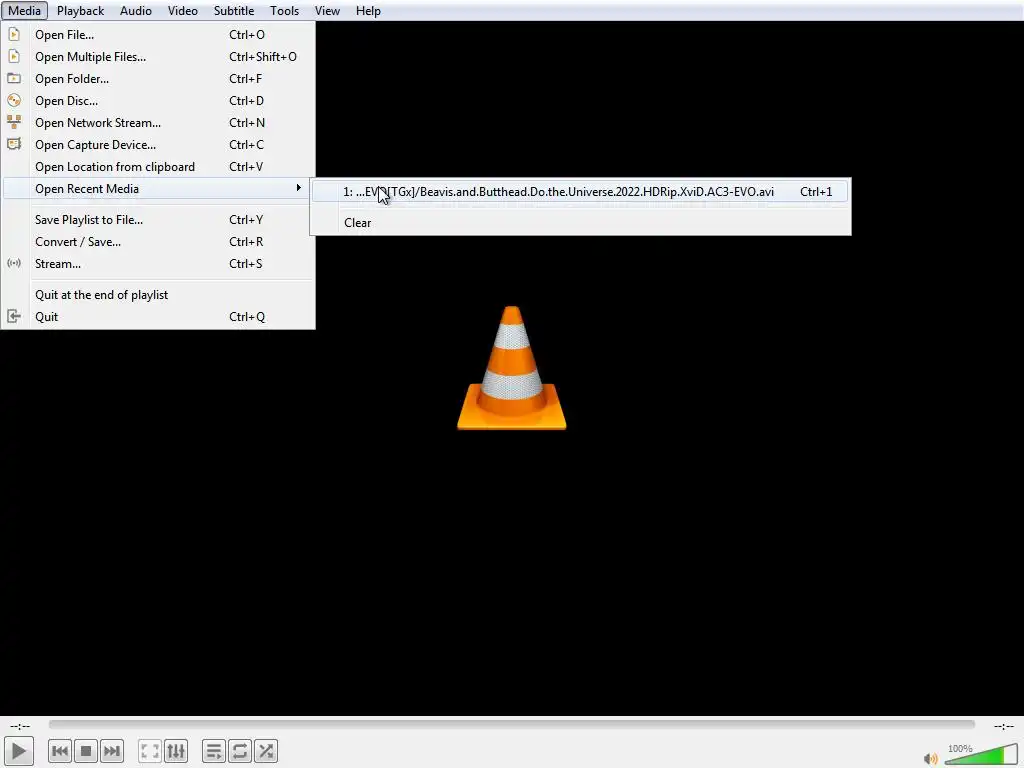Screen dimensions: 1024x768
Task: Open the Media menu
Action: [24, 10]
